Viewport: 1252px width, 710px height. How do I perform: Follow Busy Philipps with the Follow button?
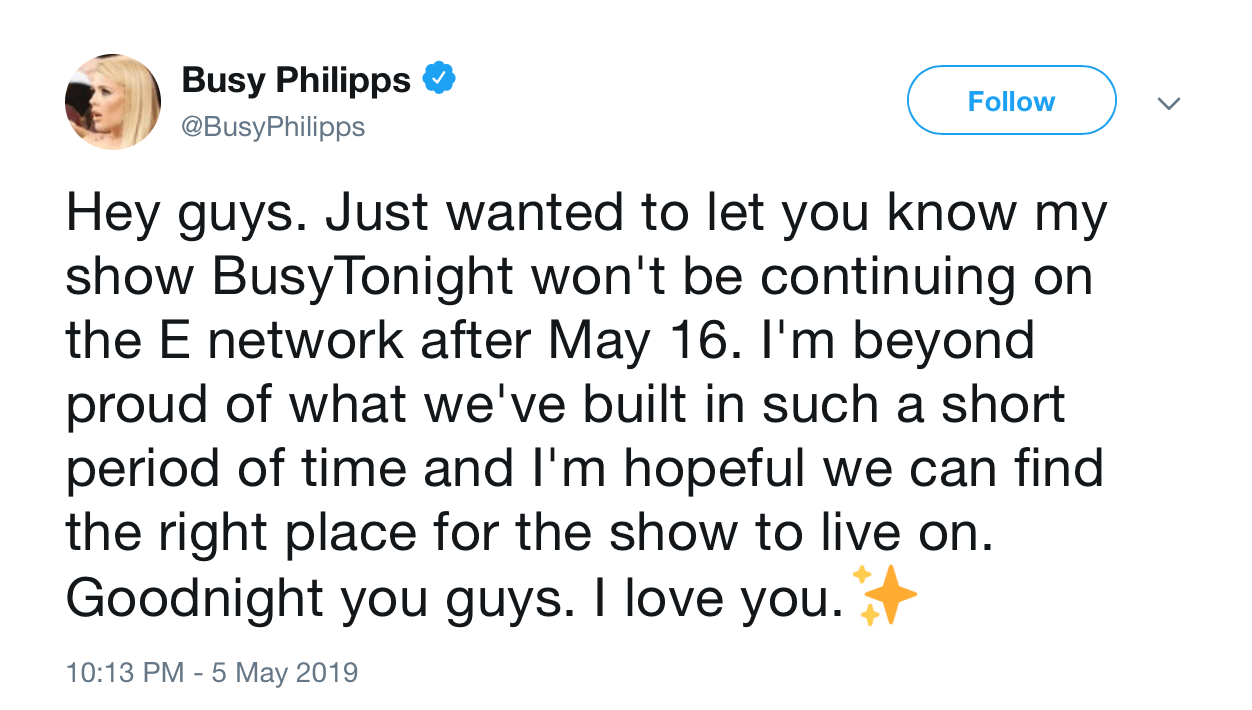1011,101
